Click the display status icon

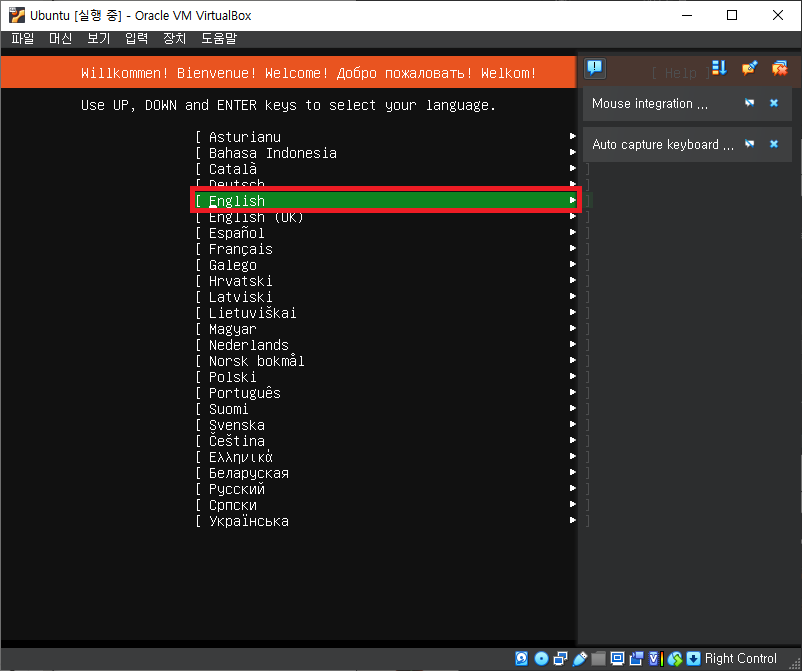pos(617,658)
